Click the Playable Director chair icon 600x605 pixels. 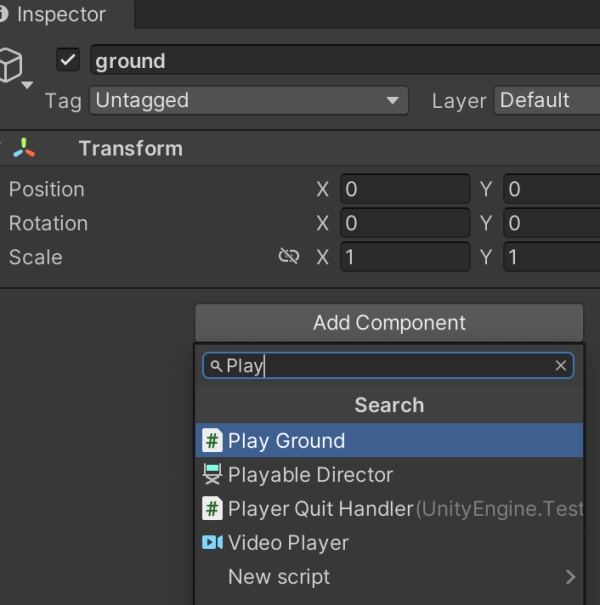pyautogui.click(x=212, y=474)
